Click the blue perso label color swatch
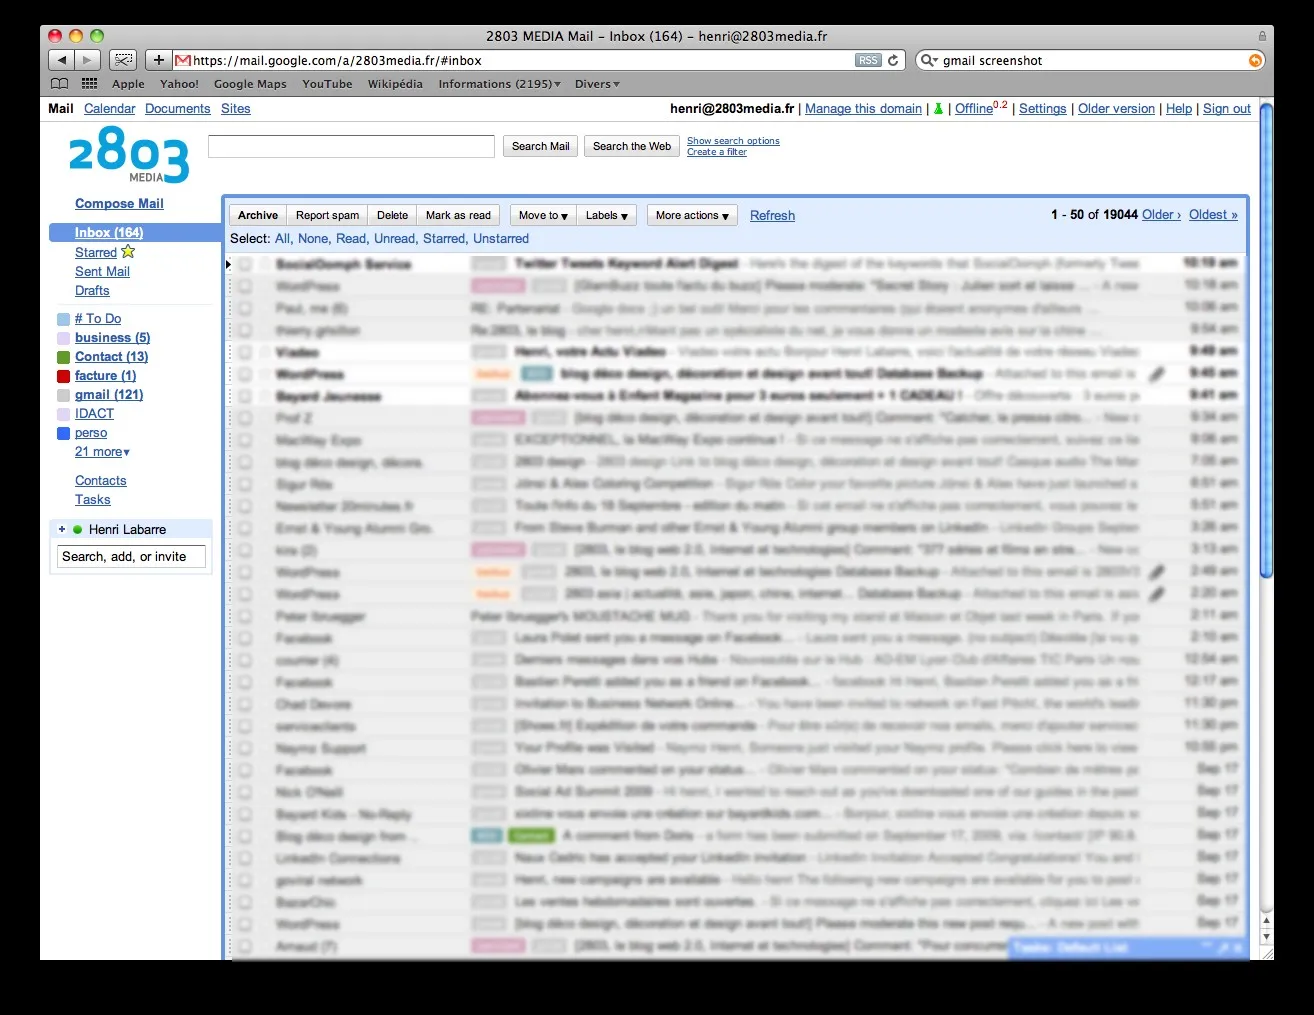 64,433
